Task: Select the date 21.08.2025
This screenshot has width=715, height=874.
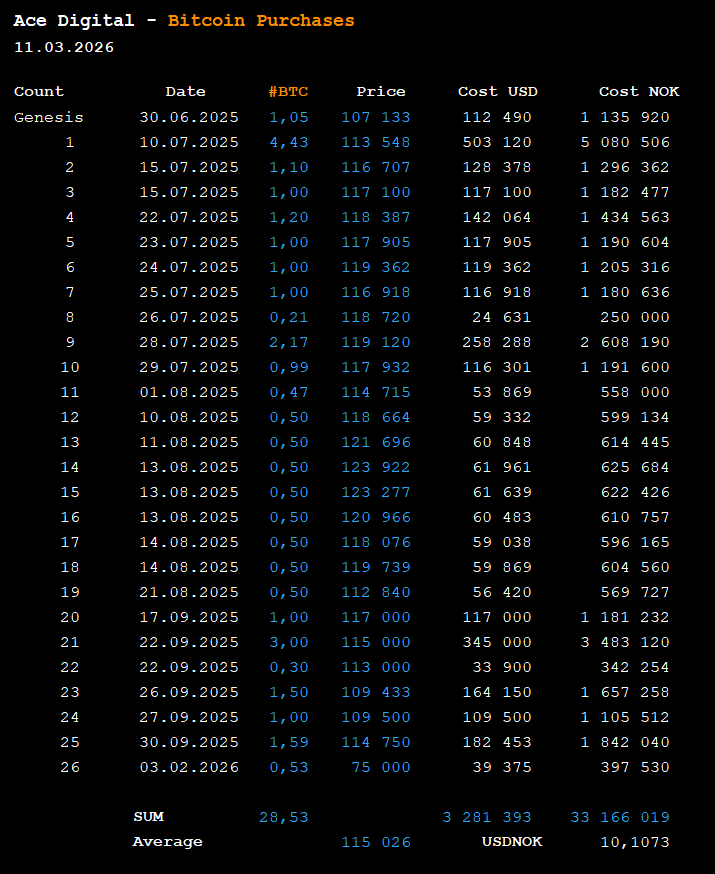Action: 189,592
